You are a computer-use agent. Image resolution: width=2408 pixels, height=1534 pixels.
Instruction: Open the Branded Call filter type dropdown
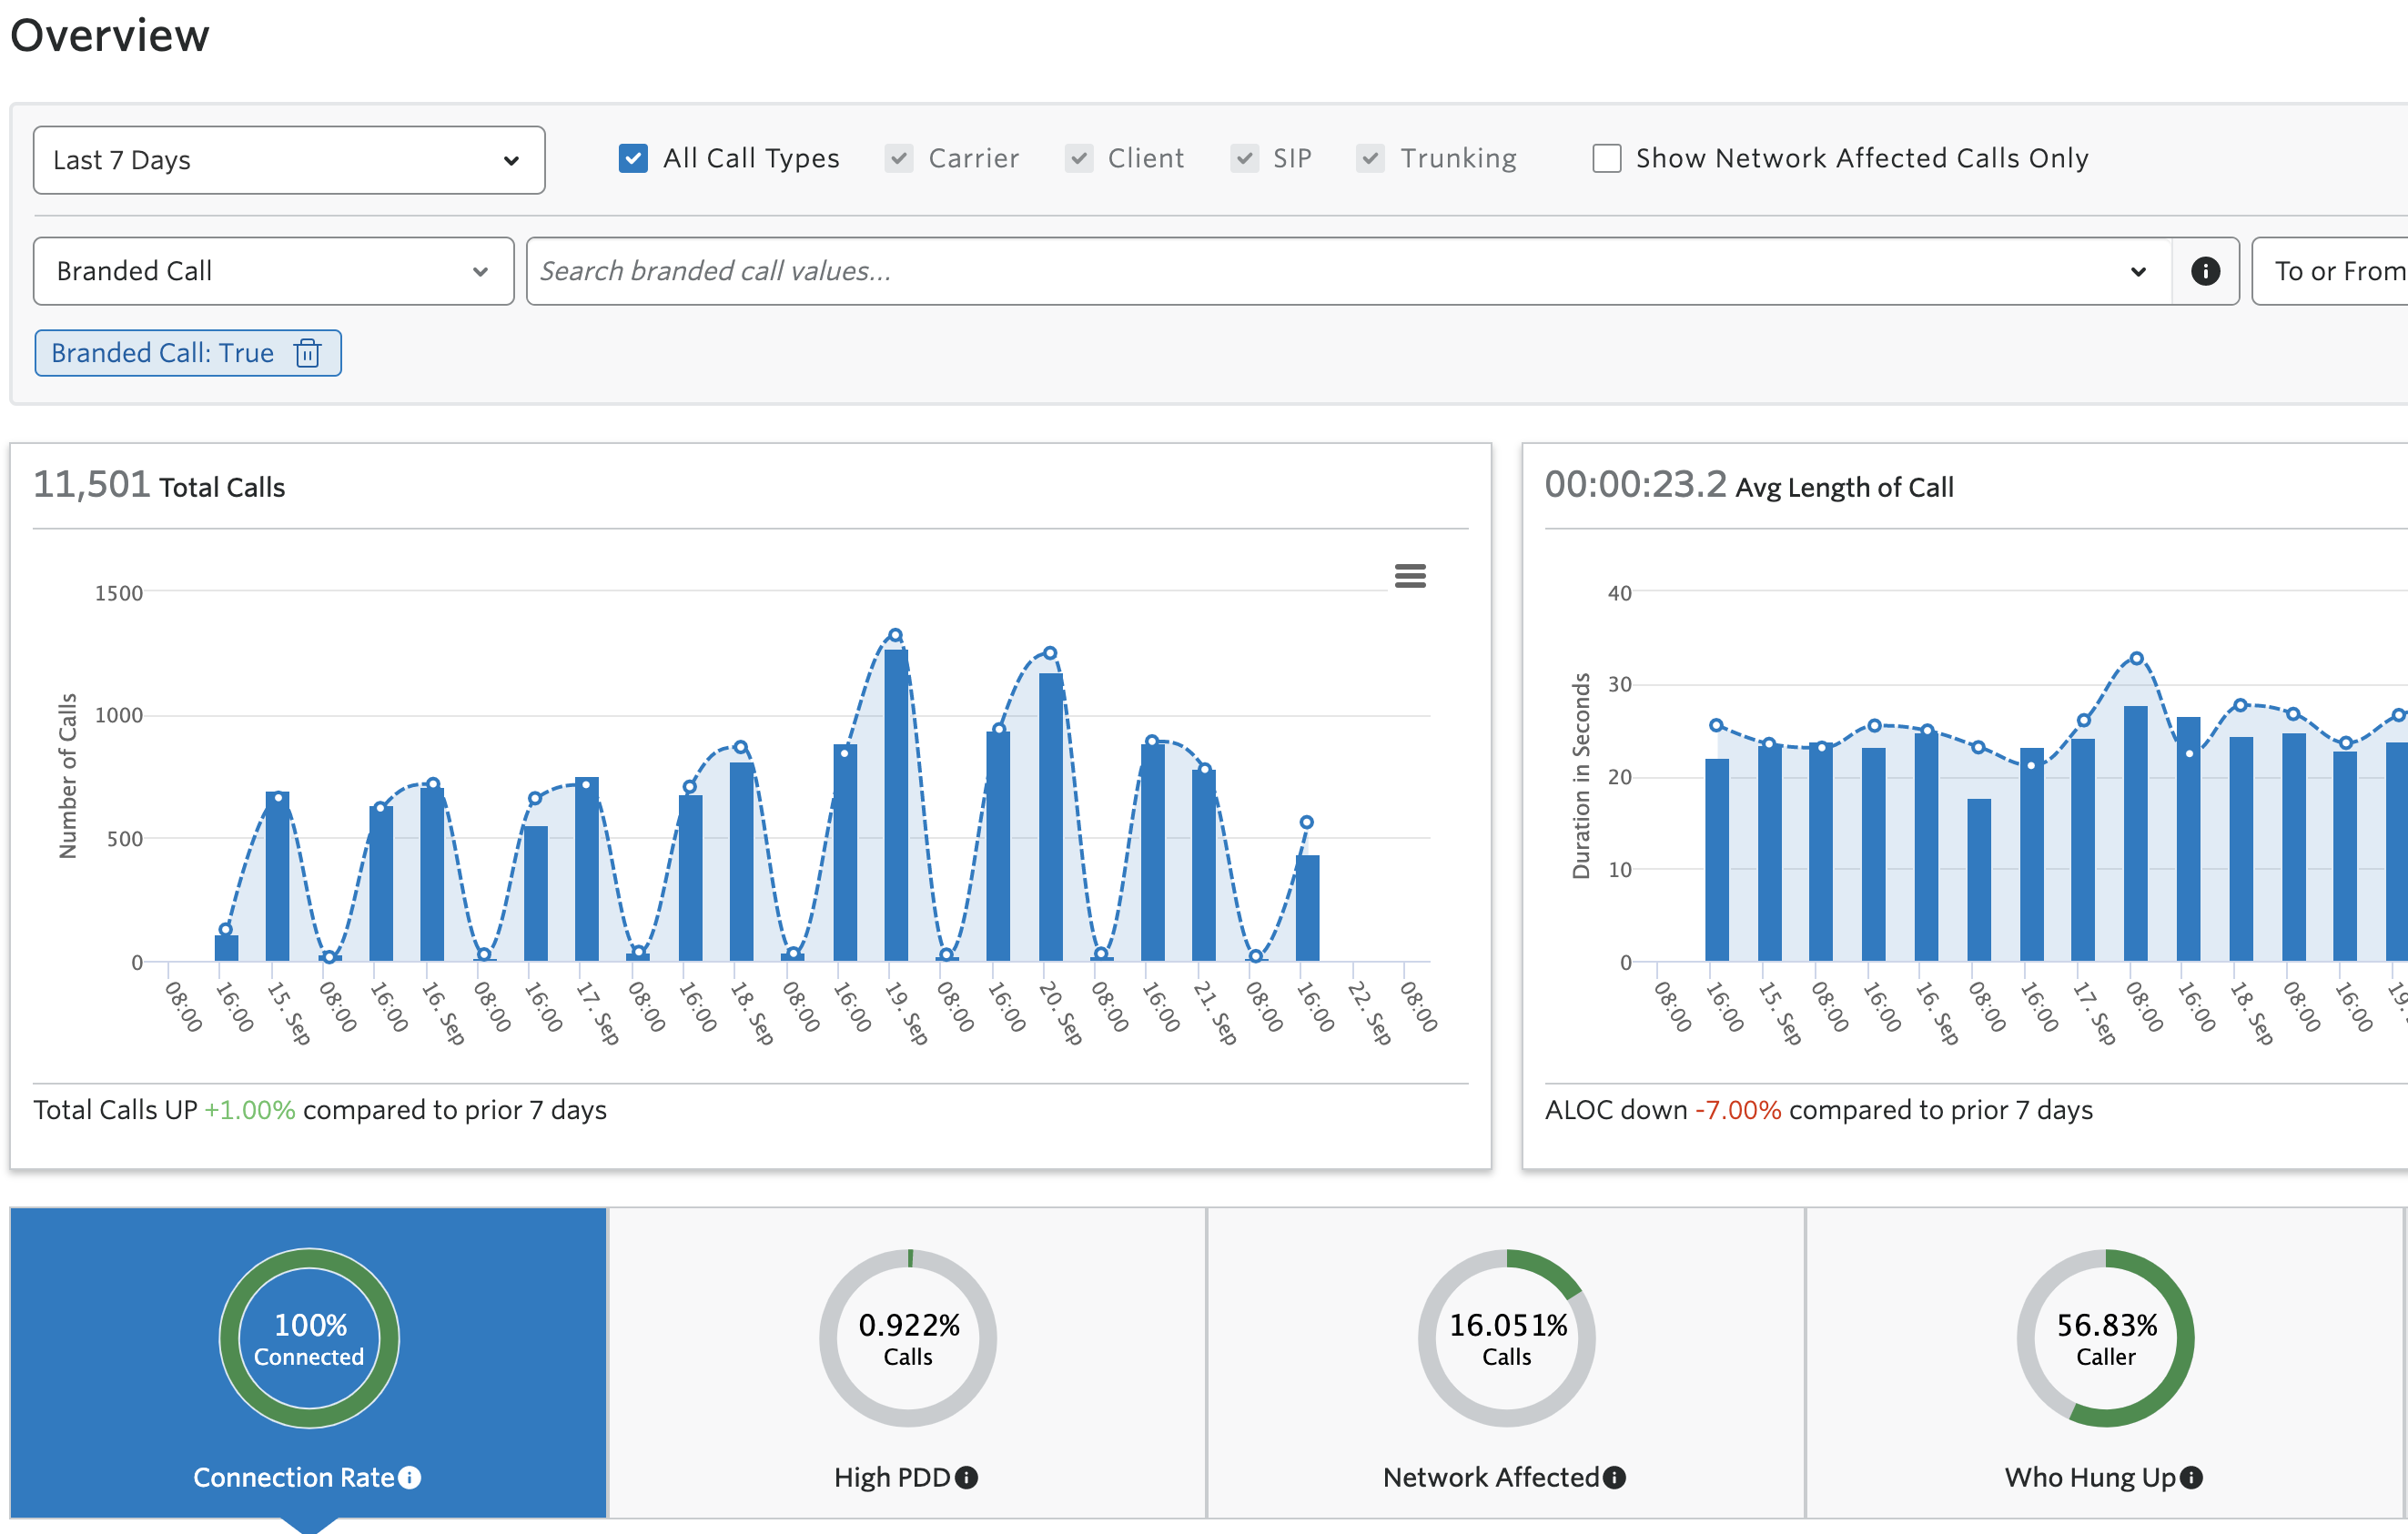[273, 271]
